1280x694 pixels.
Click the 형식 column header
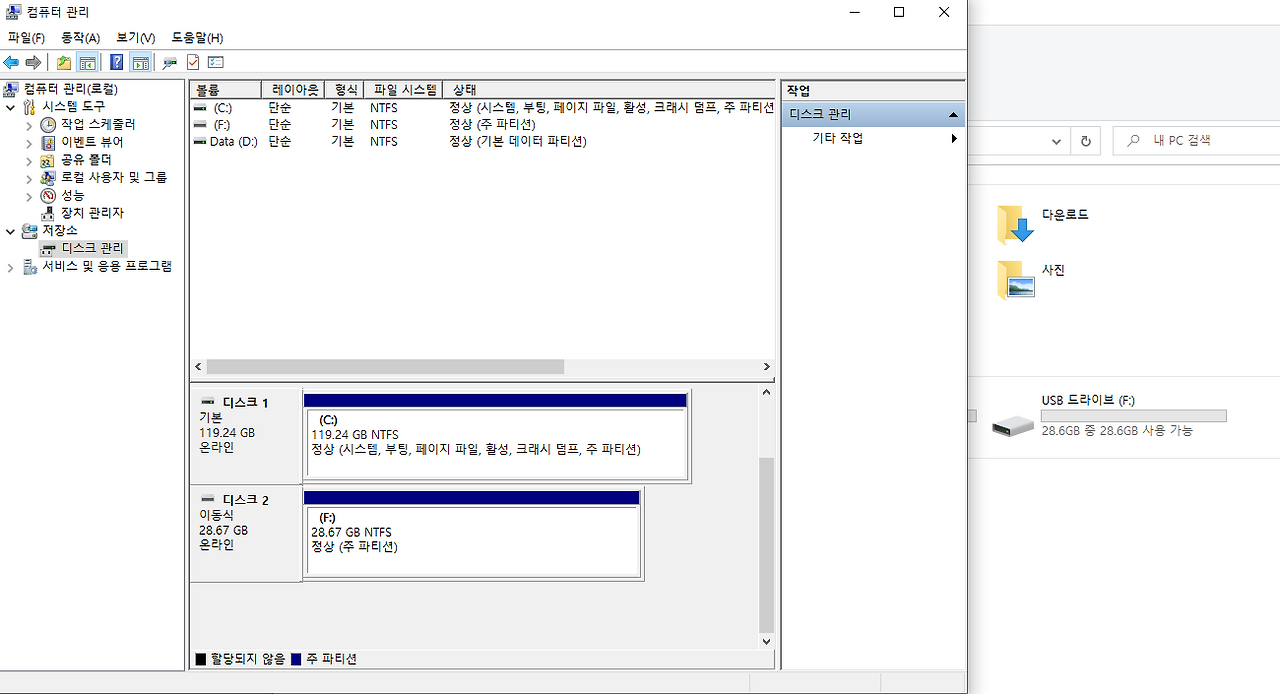point(344,90)
